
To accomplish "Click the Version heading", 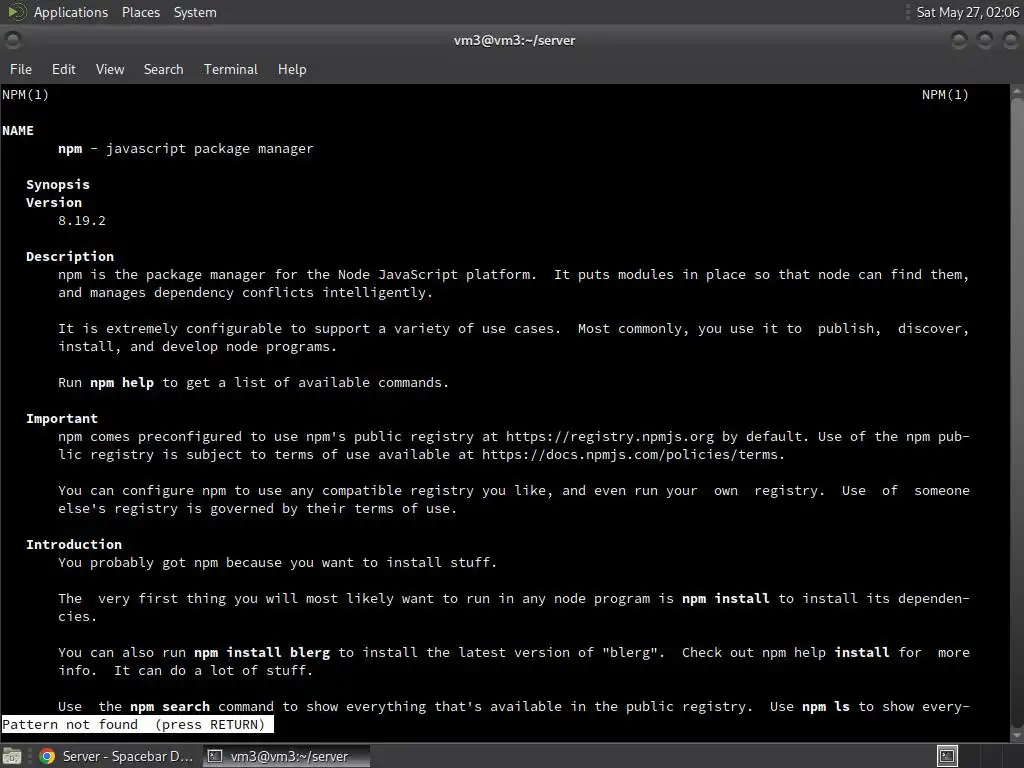I will tap(54, 202).
